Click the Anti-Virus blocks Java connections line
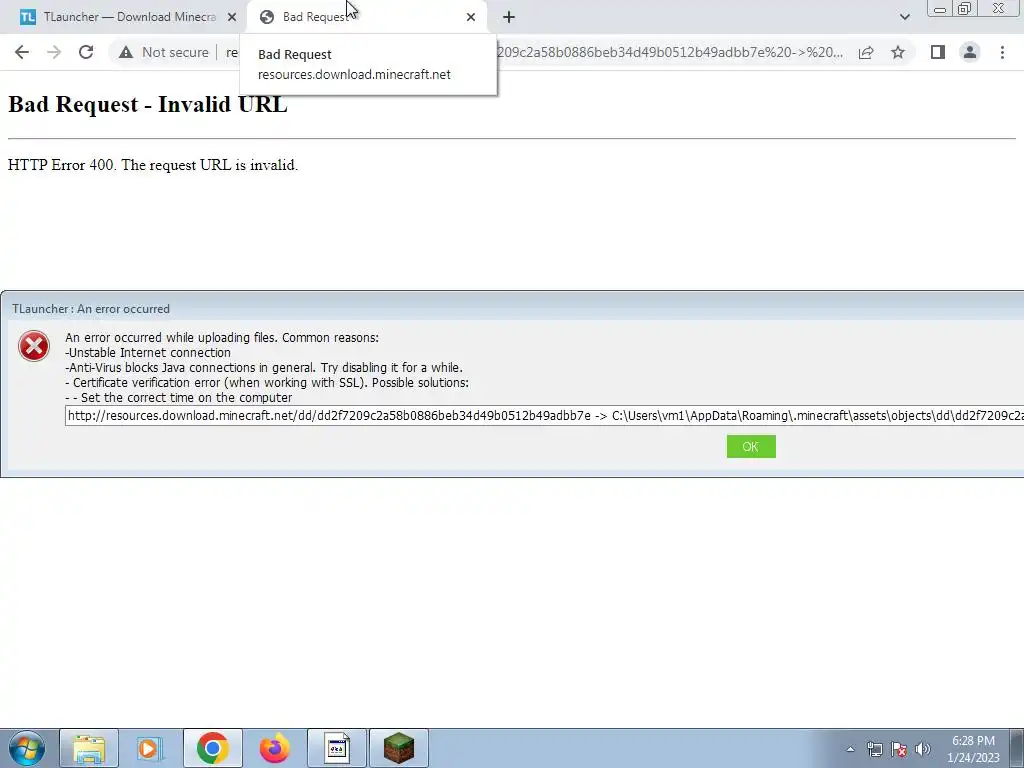Screen dimensions: 1024x768 pyautogui.click(x=264, y=368)
